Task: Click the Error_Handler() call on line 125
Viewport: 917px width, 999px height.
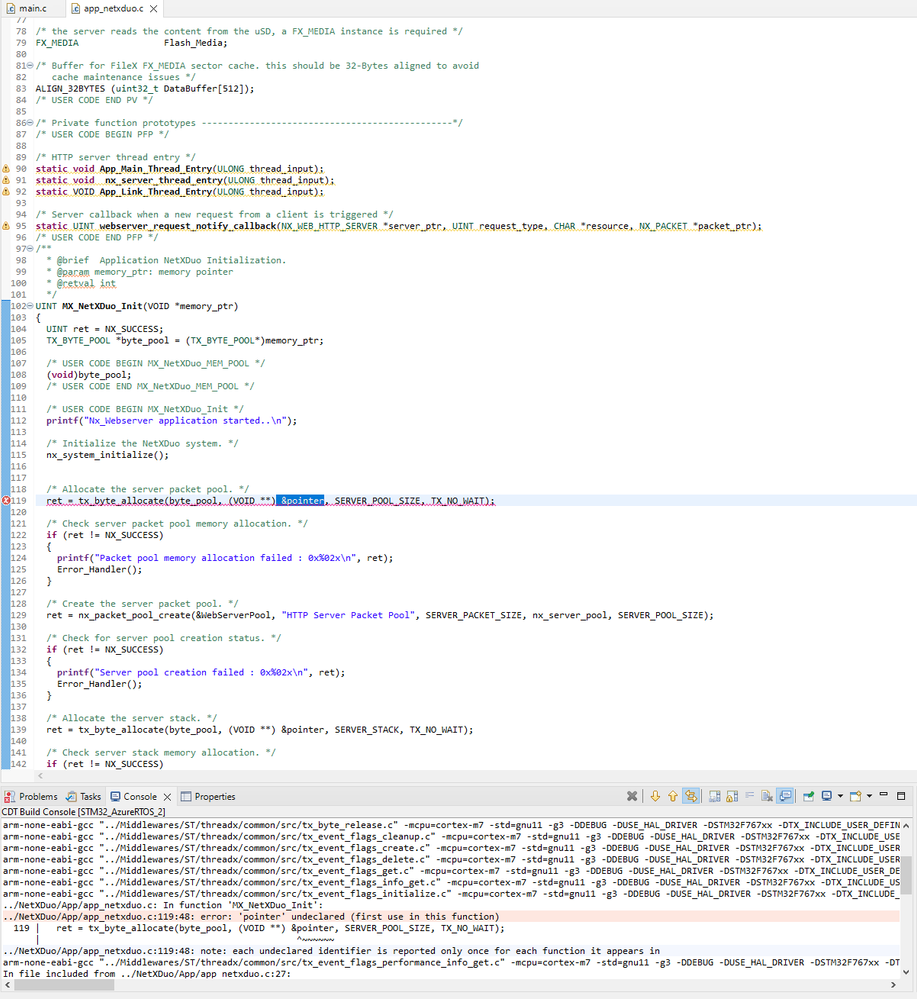Action: tap(99, 570)
